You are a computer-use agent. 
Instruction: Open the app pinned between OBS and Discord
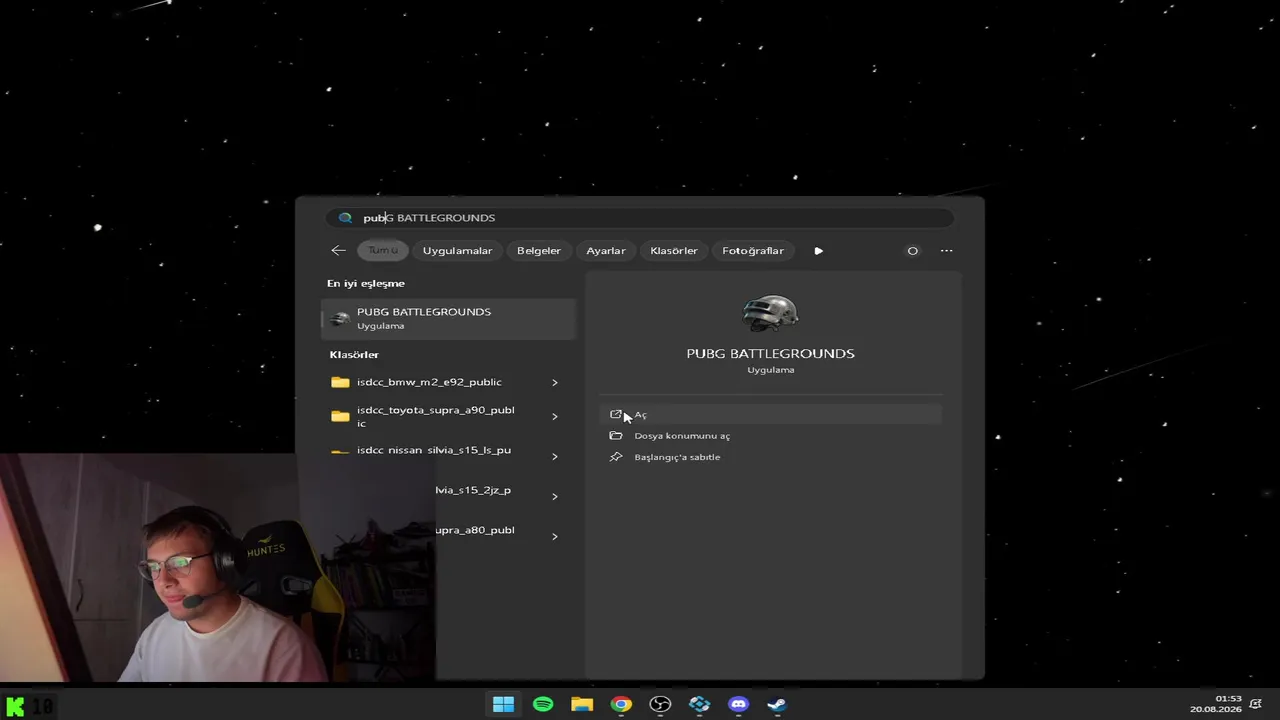tap(699, 704)
